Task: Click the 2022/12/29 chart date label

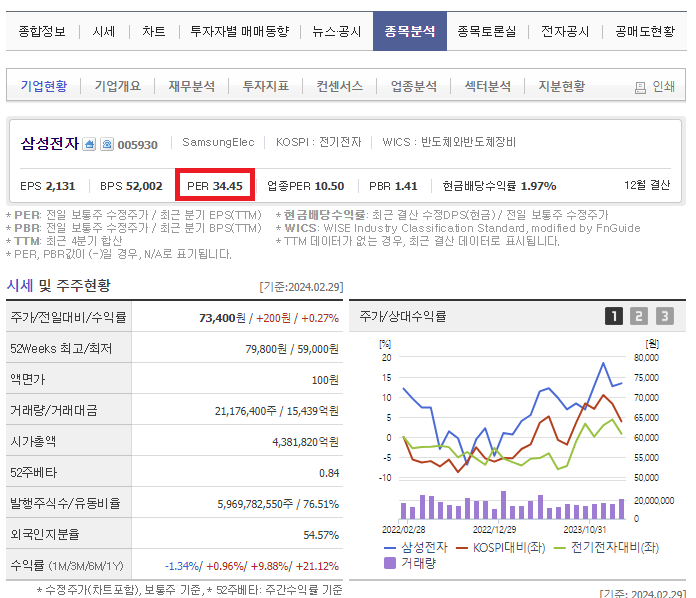Action: coord(494,530)
